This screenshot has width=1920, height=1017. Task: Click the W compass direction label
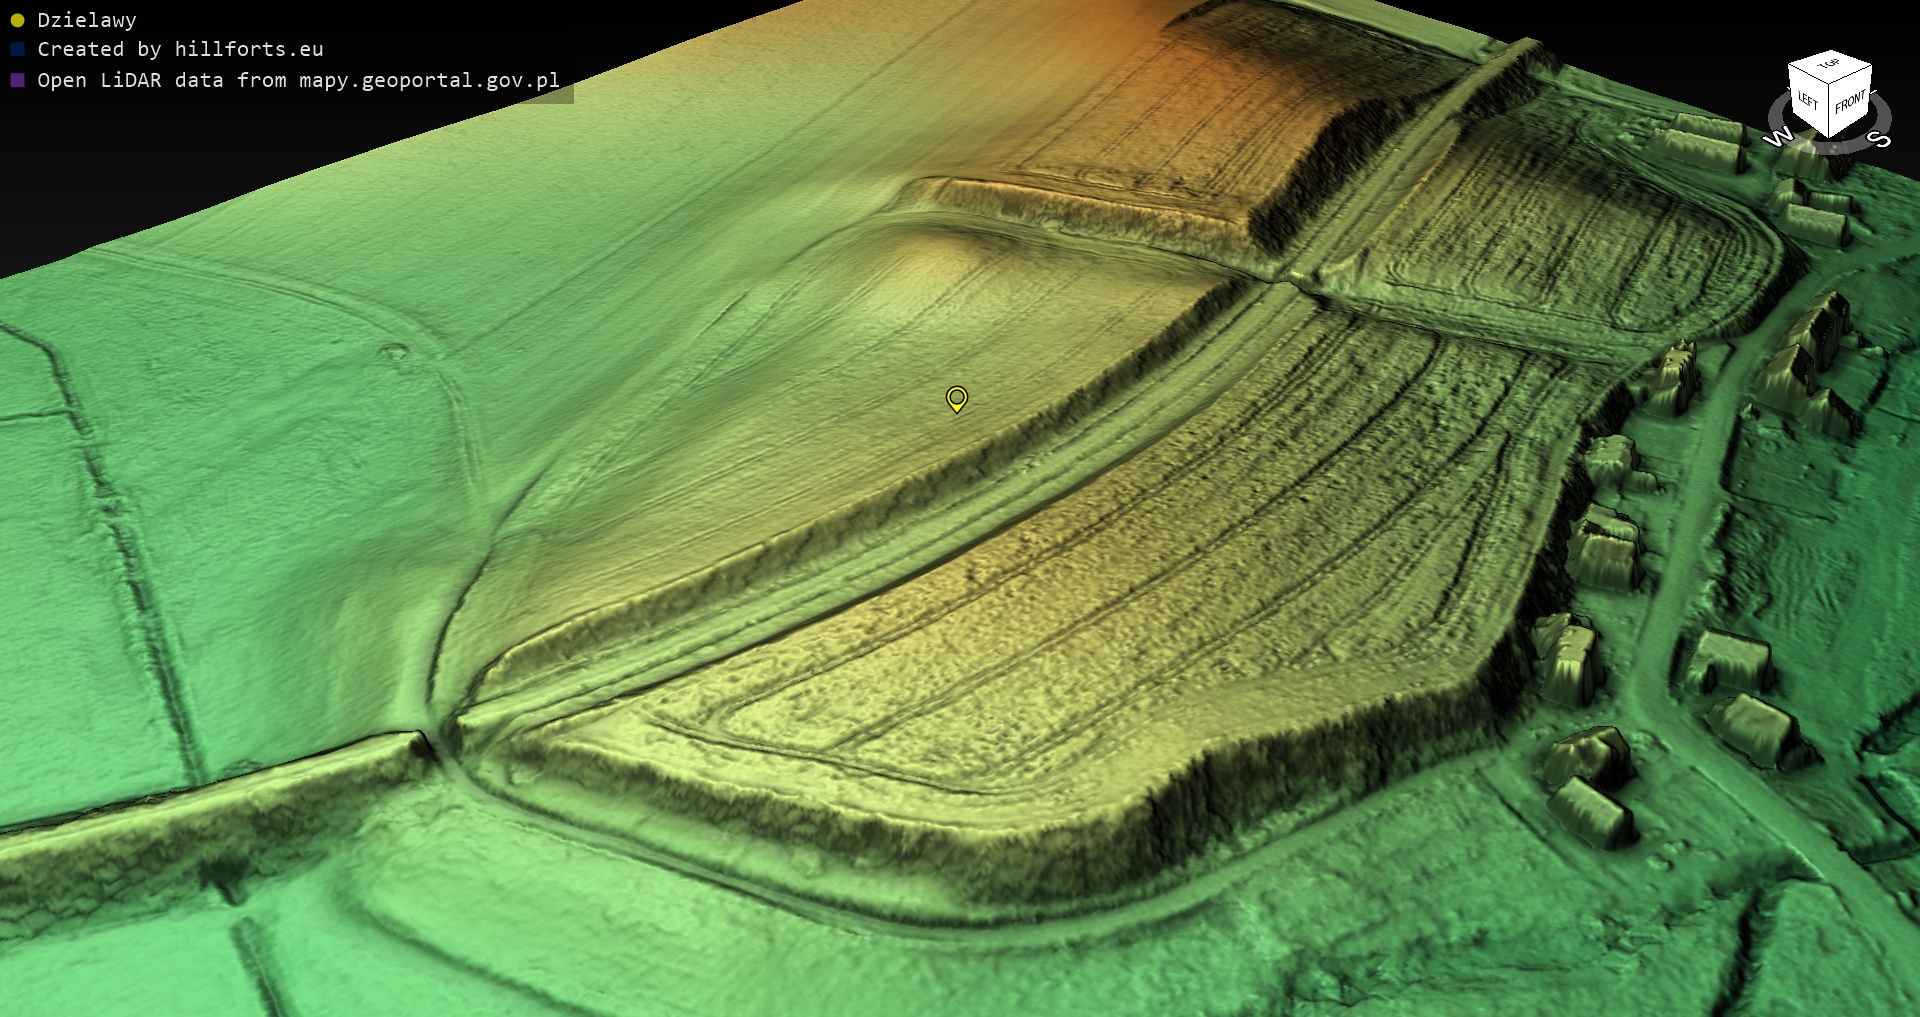tap(1778, 137)
